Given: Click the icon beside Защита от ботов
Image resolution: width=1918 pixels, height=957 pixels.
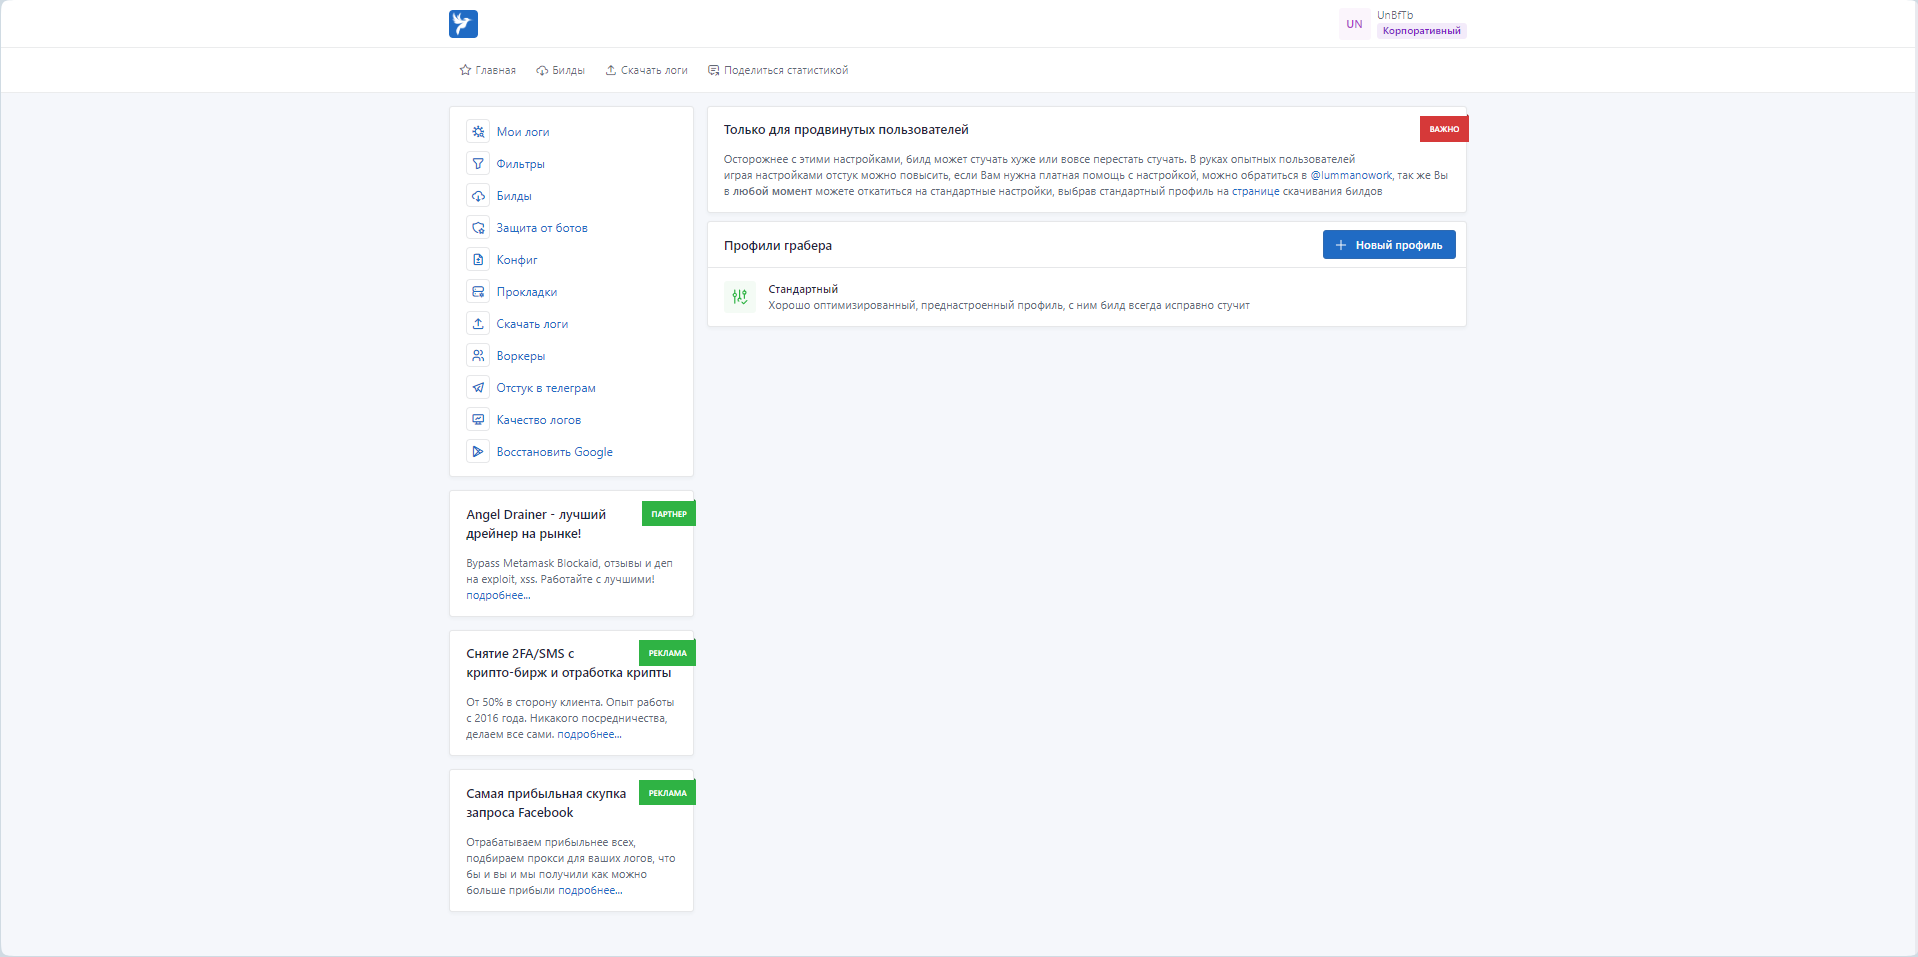Looking at the screenshot, I should [x=478, y=228].
